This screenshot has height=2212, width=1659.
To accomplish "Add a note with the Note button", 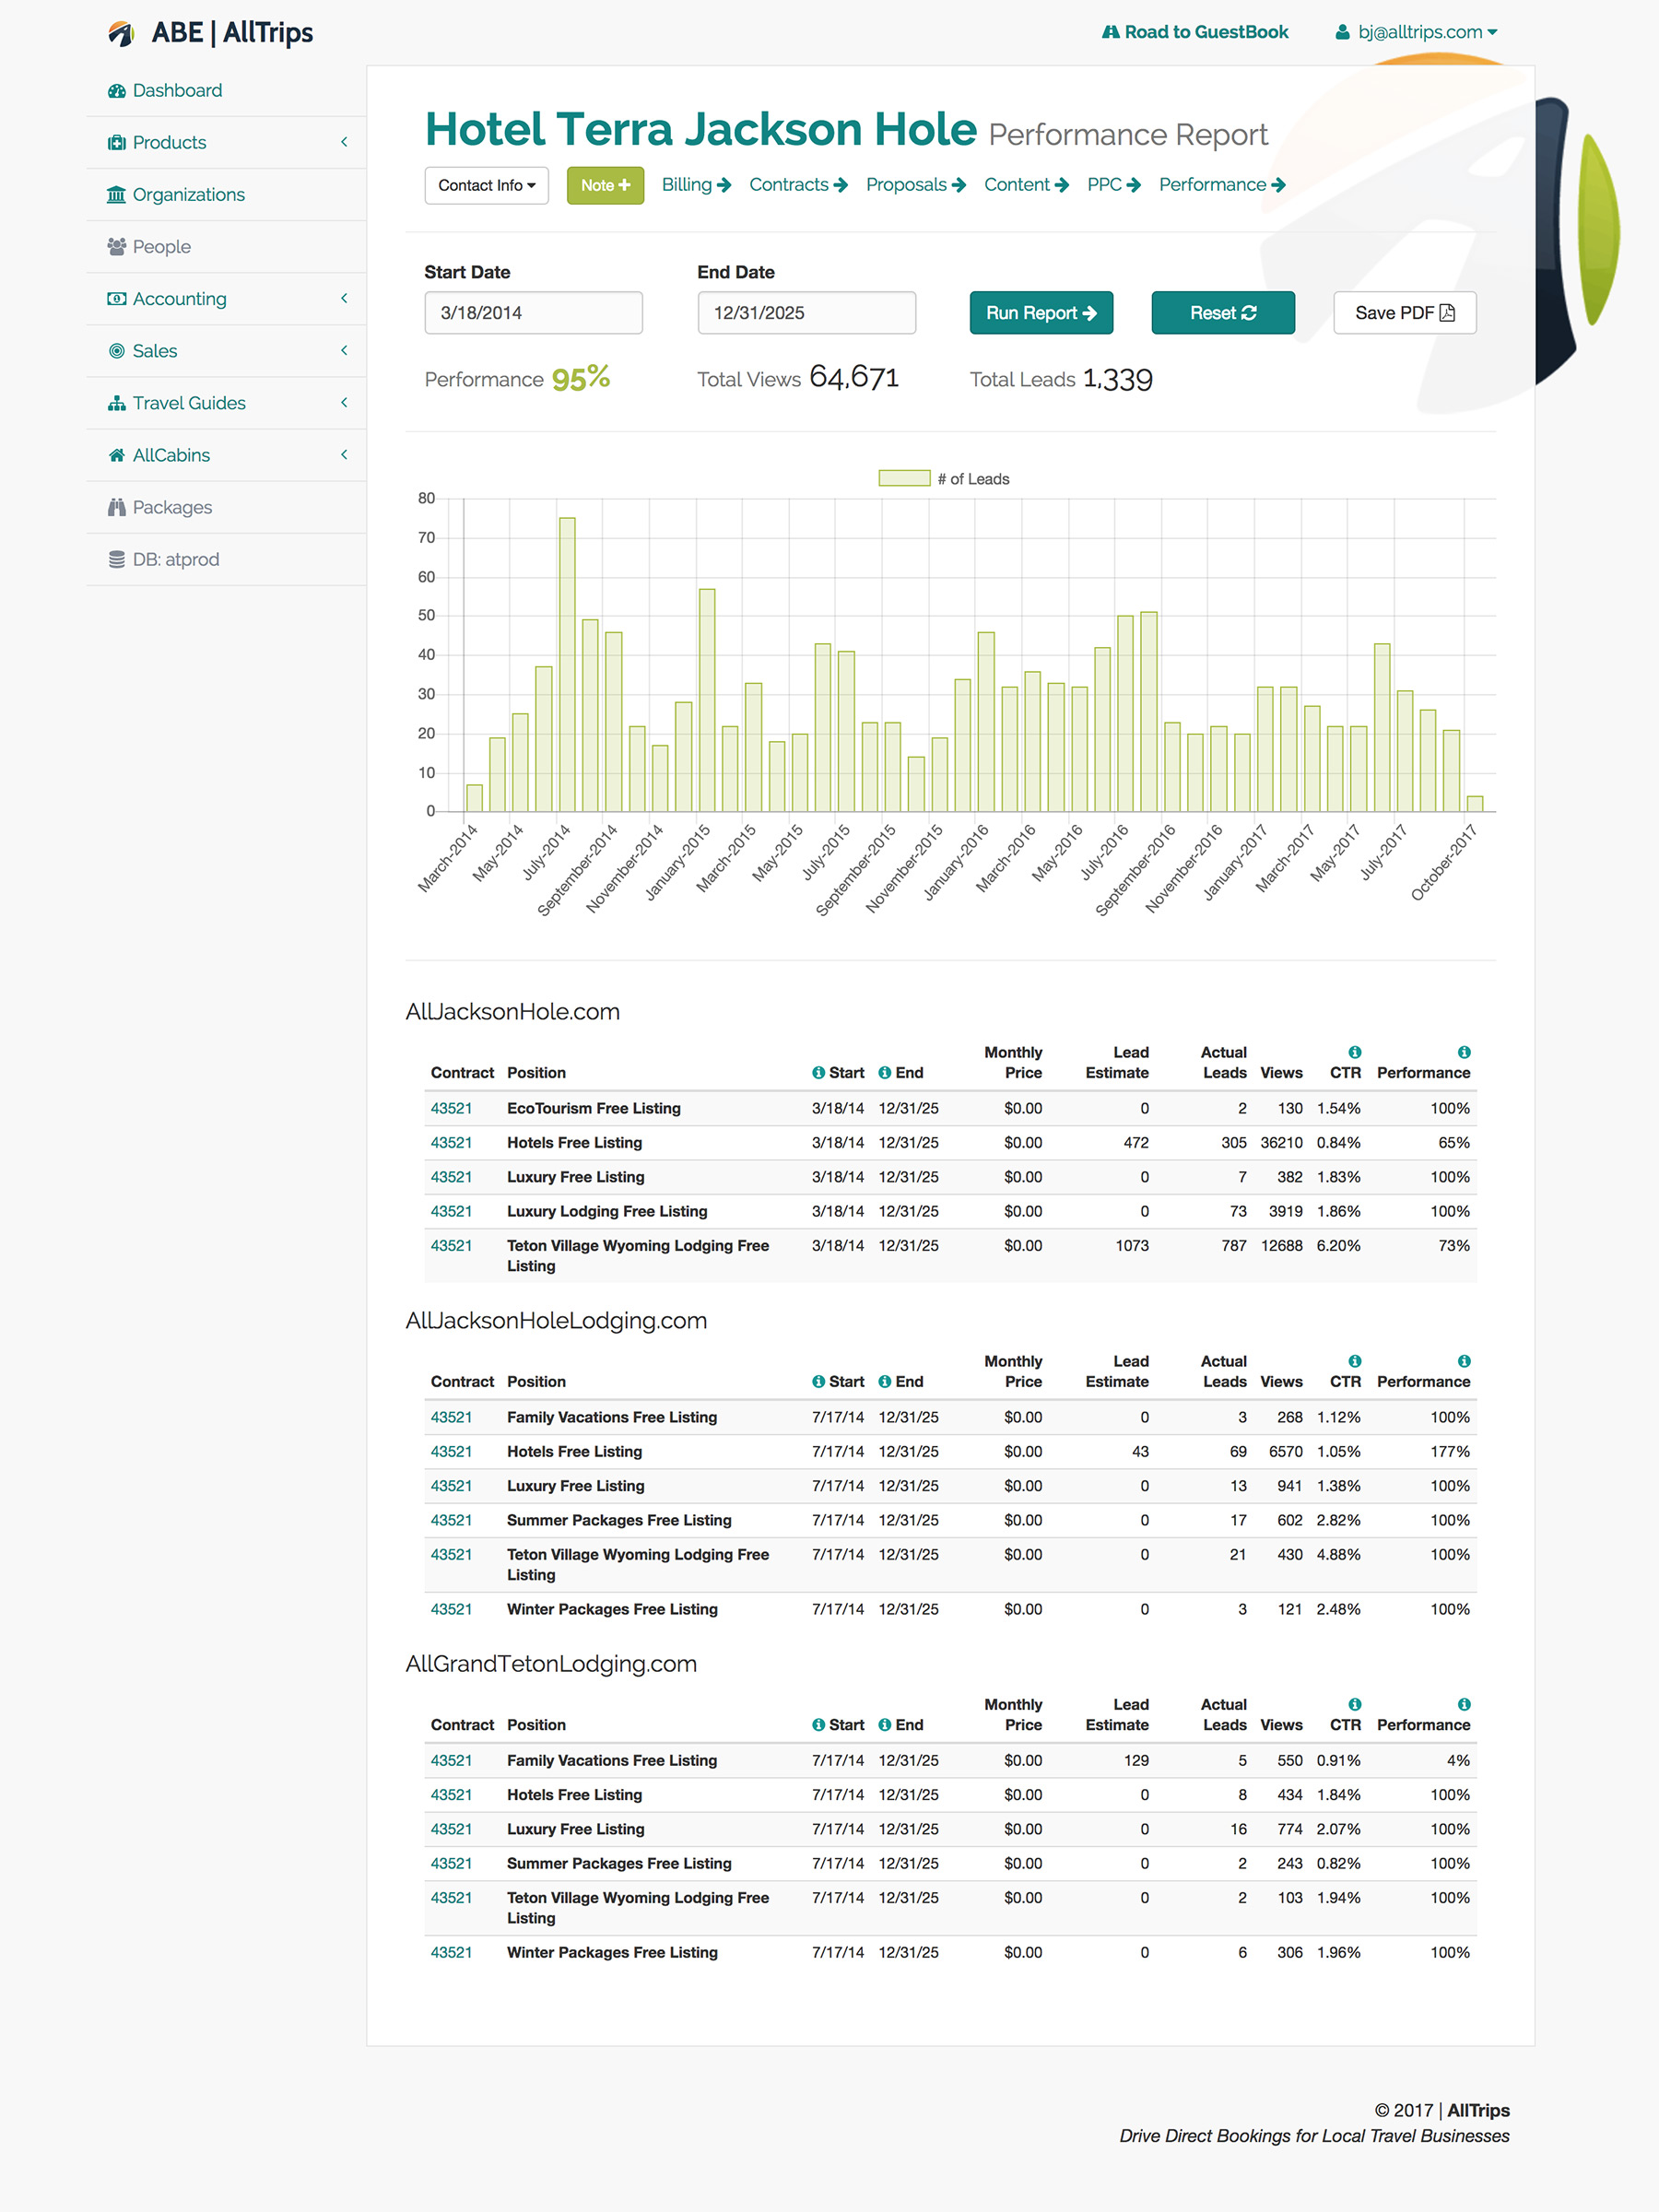I will [x=605, y=186].
